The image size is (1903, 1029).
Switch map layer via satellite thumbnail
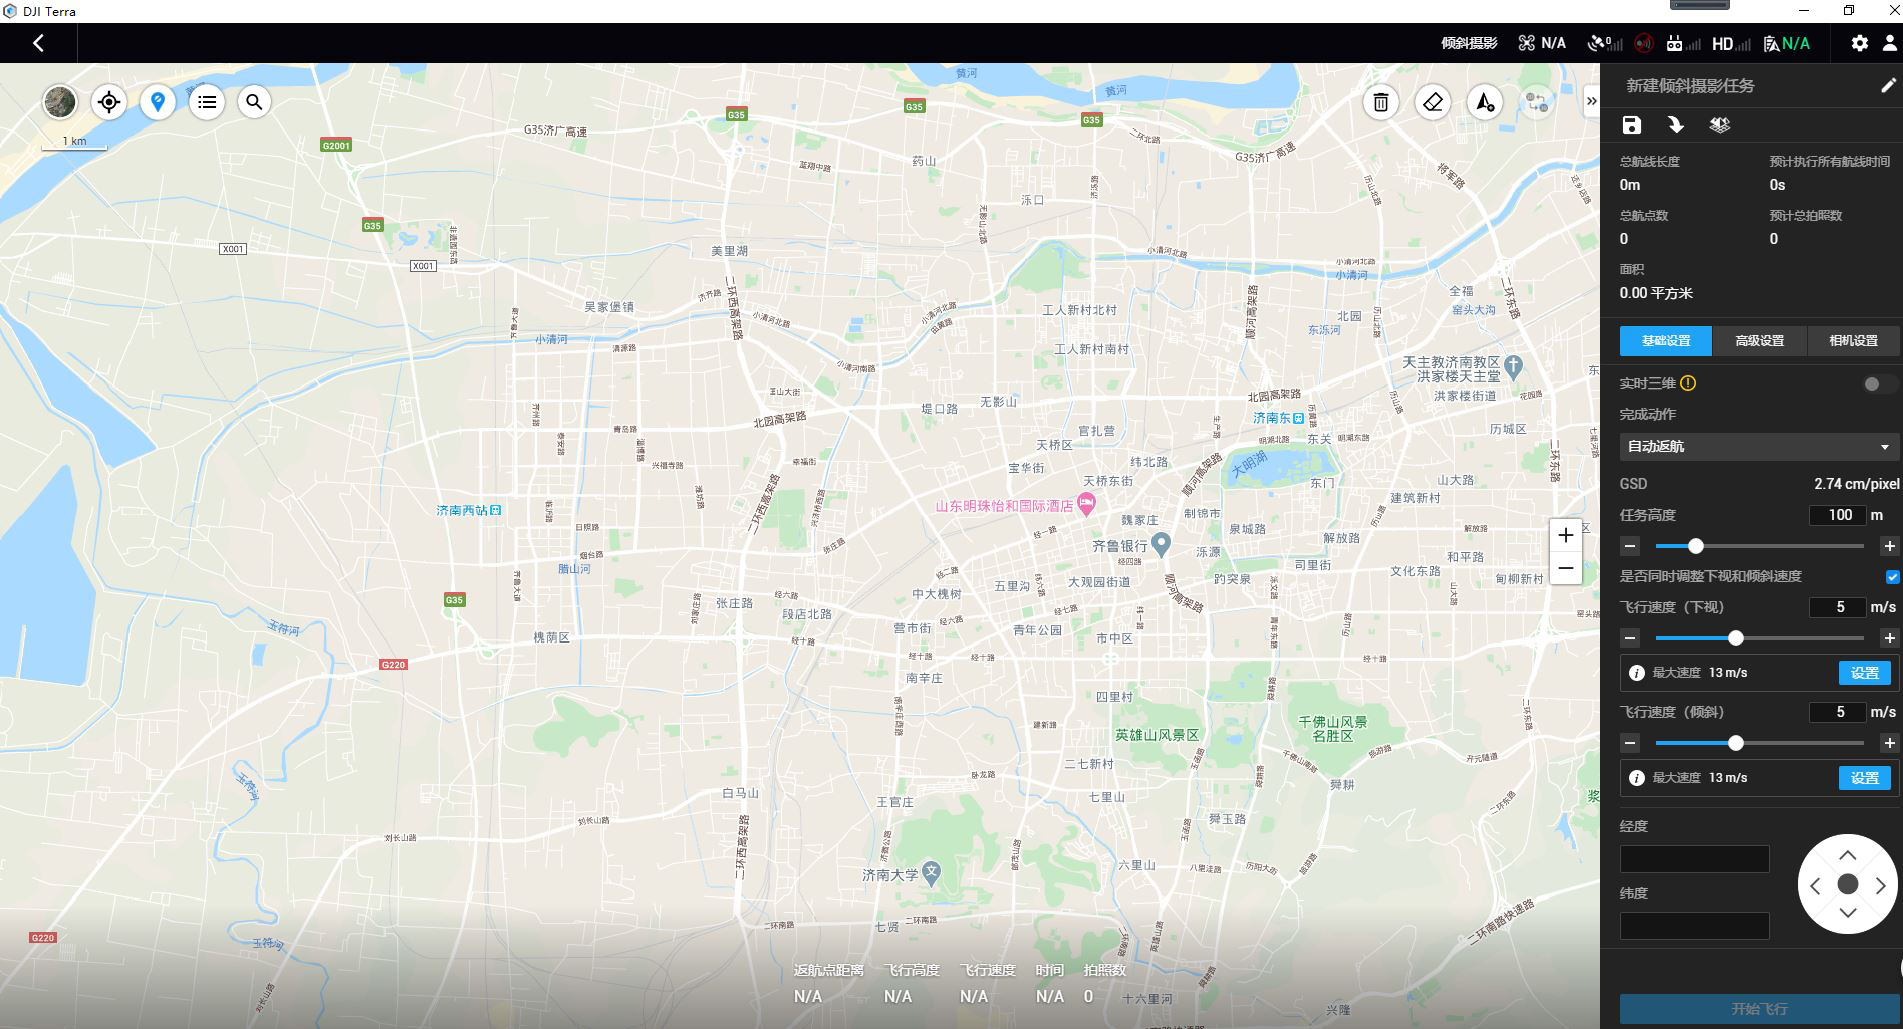click(60, 101)
